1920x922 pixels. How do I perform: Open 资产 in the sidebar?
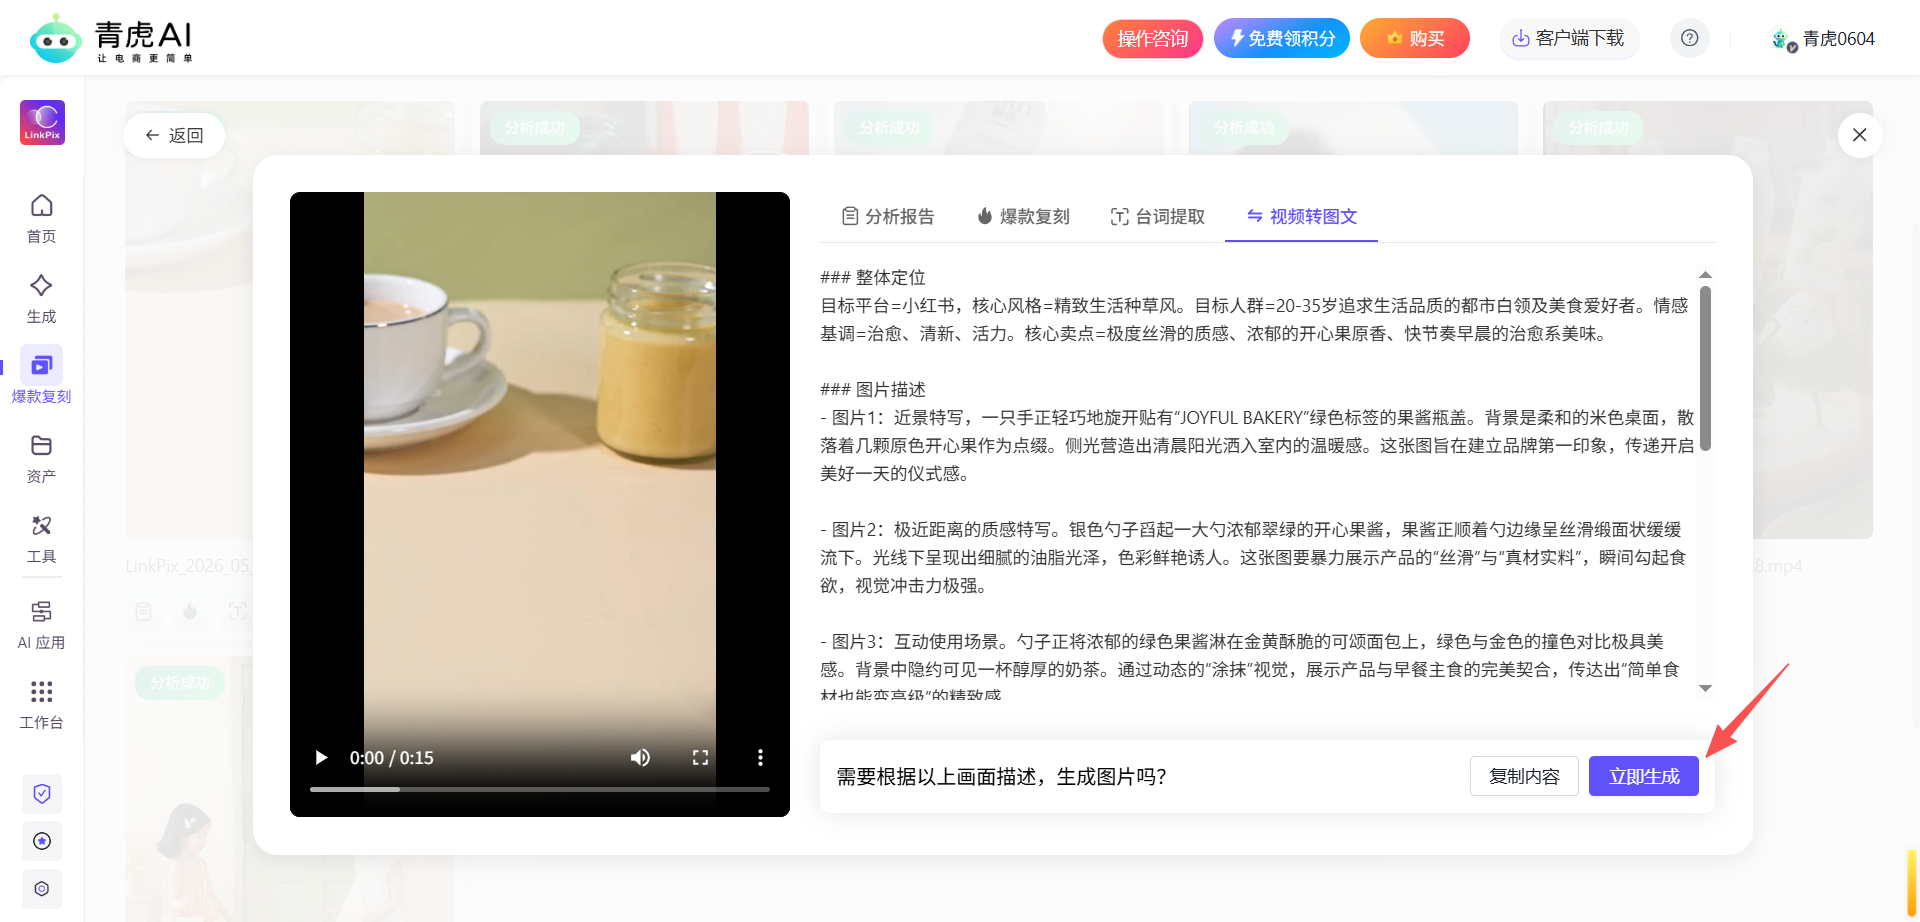pos(41,458)
